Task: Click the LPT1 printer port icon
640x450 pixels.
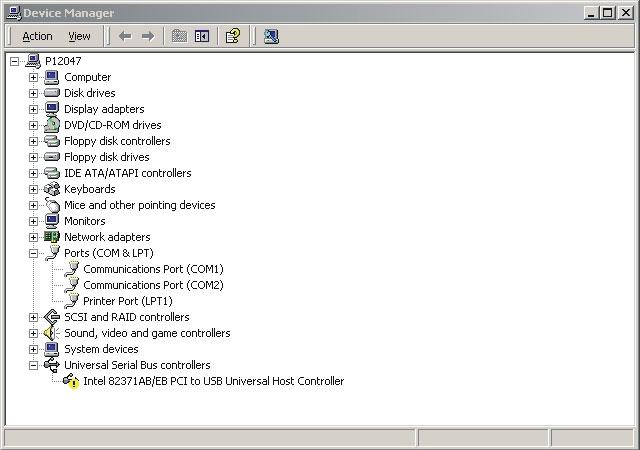Action: click(x=71, y=301)
